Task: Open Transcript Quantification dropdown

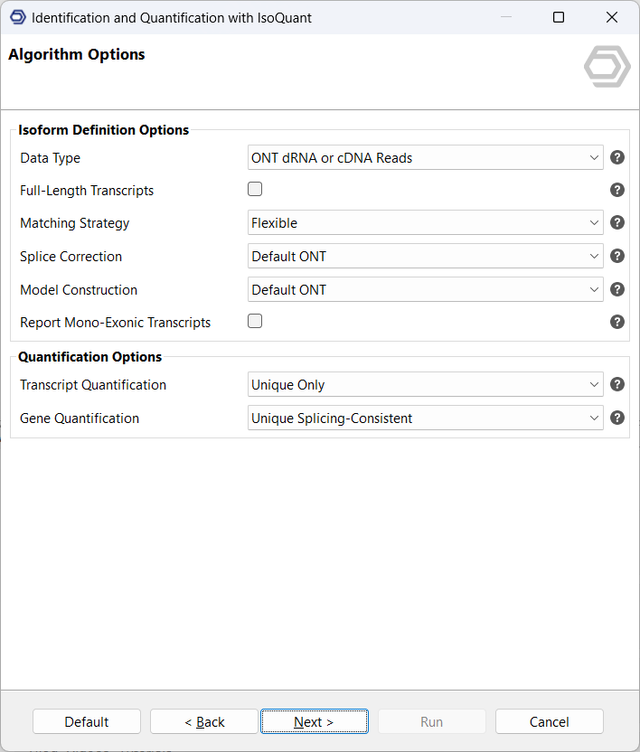Action: [x=425, y=385]
